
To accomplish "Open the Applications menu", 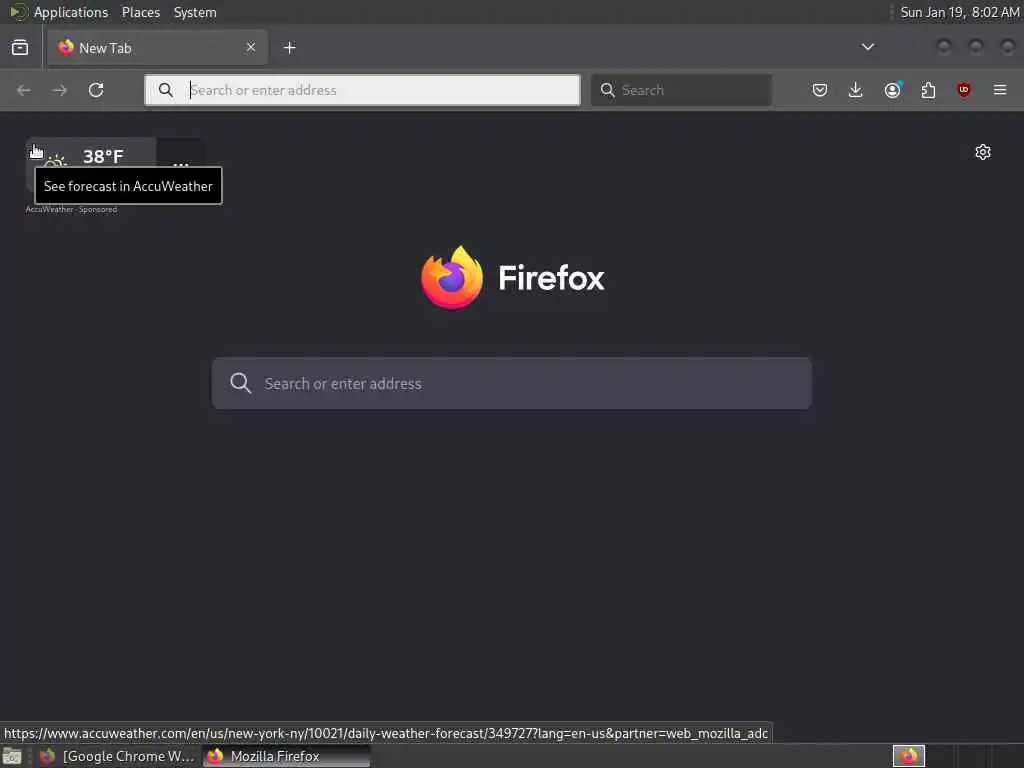I will point(71,12).
